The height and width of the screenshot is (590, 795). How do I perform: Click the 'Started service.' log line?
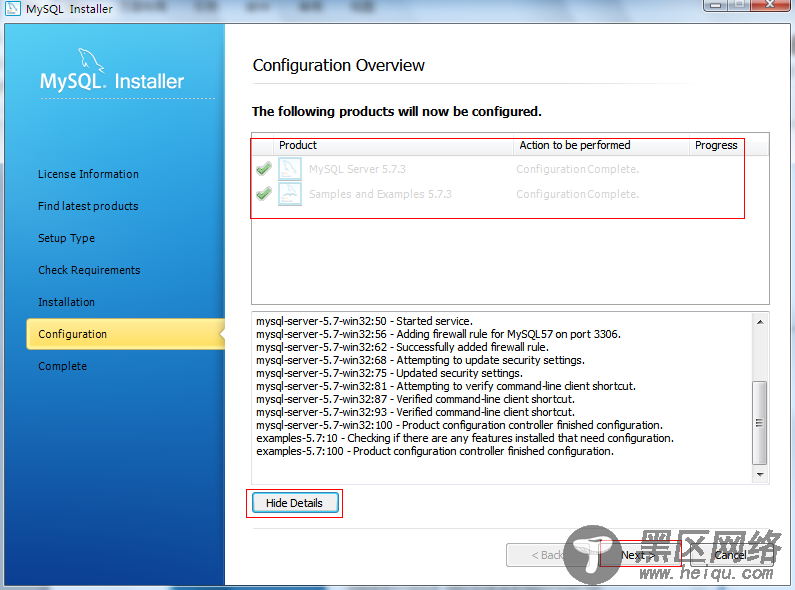pos(364,321)
